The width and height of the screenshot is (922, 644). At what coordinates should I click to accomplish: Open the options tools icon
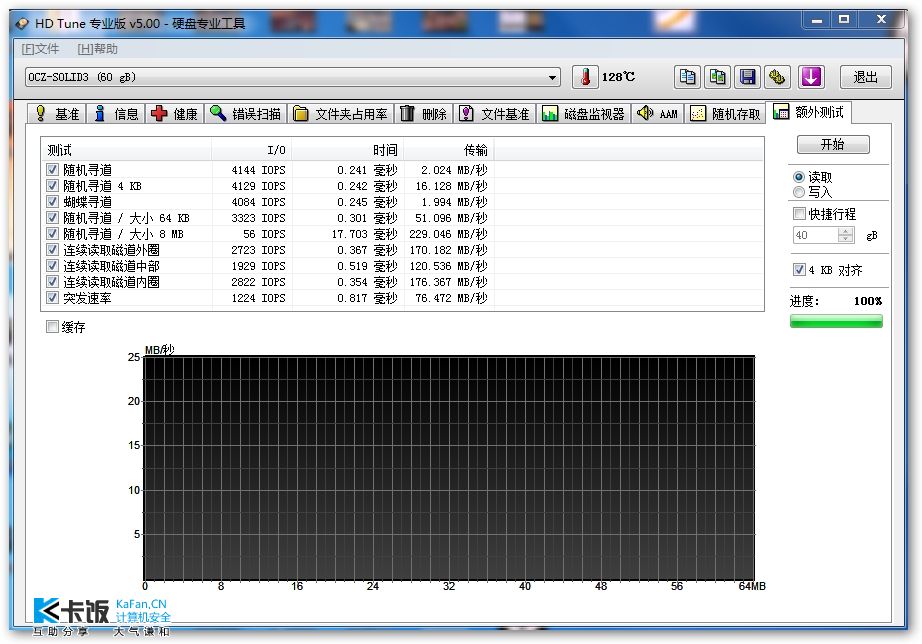pyautogui.click(x=777, y=77)
